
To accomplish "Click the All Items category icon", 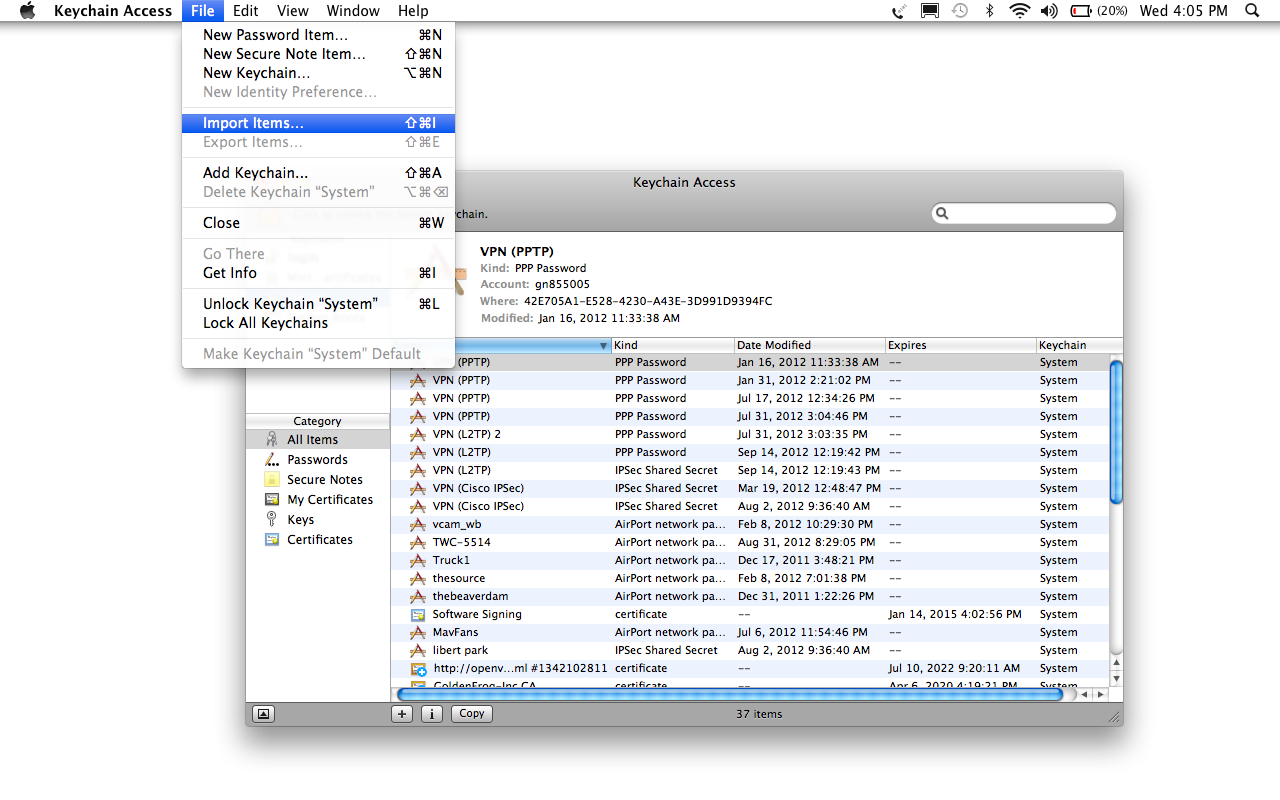I will [271, 439].
